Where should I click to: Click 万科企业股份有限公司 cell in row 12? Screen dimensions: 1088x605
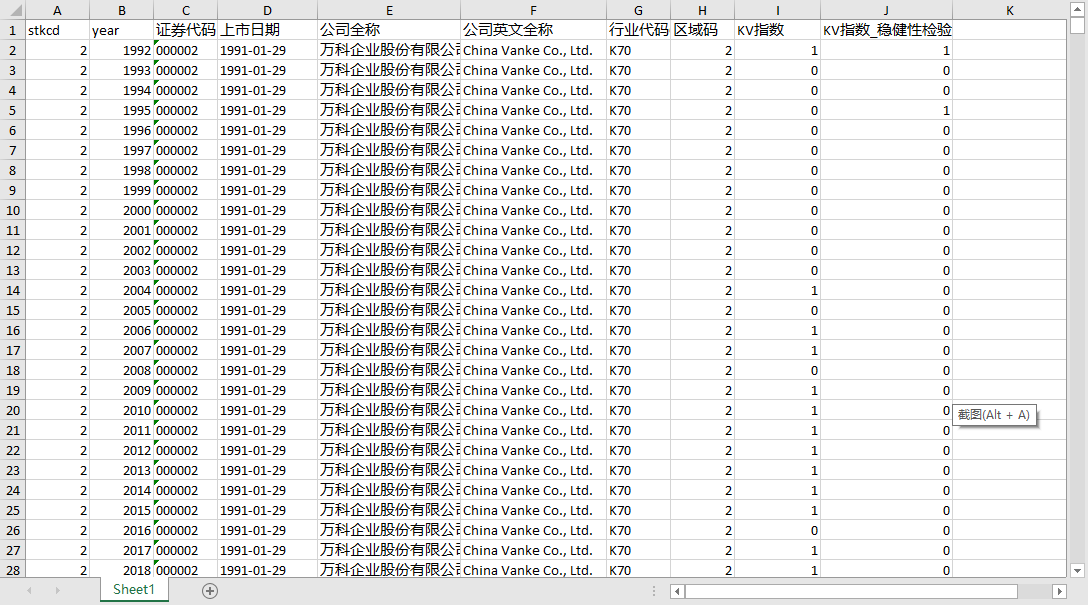click(x=389, y=250)
